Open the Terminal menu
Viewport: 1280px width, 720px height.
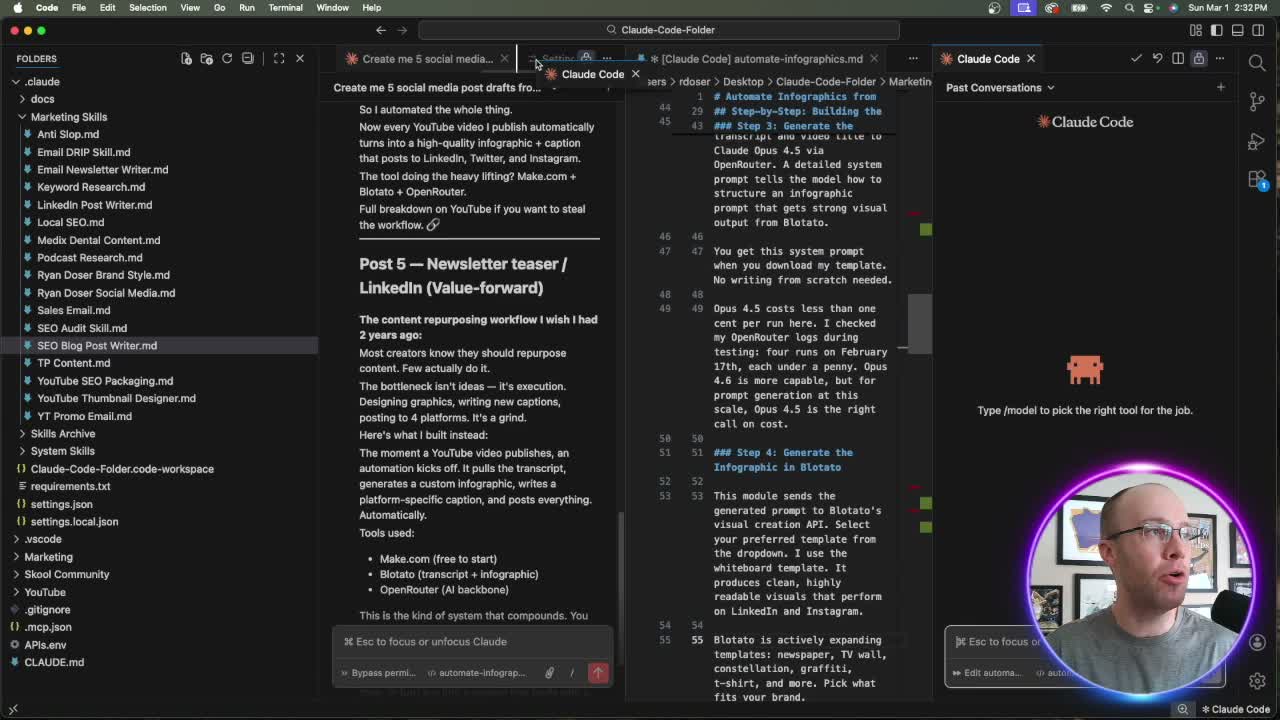pyautogui.click(x=285, y=8)
